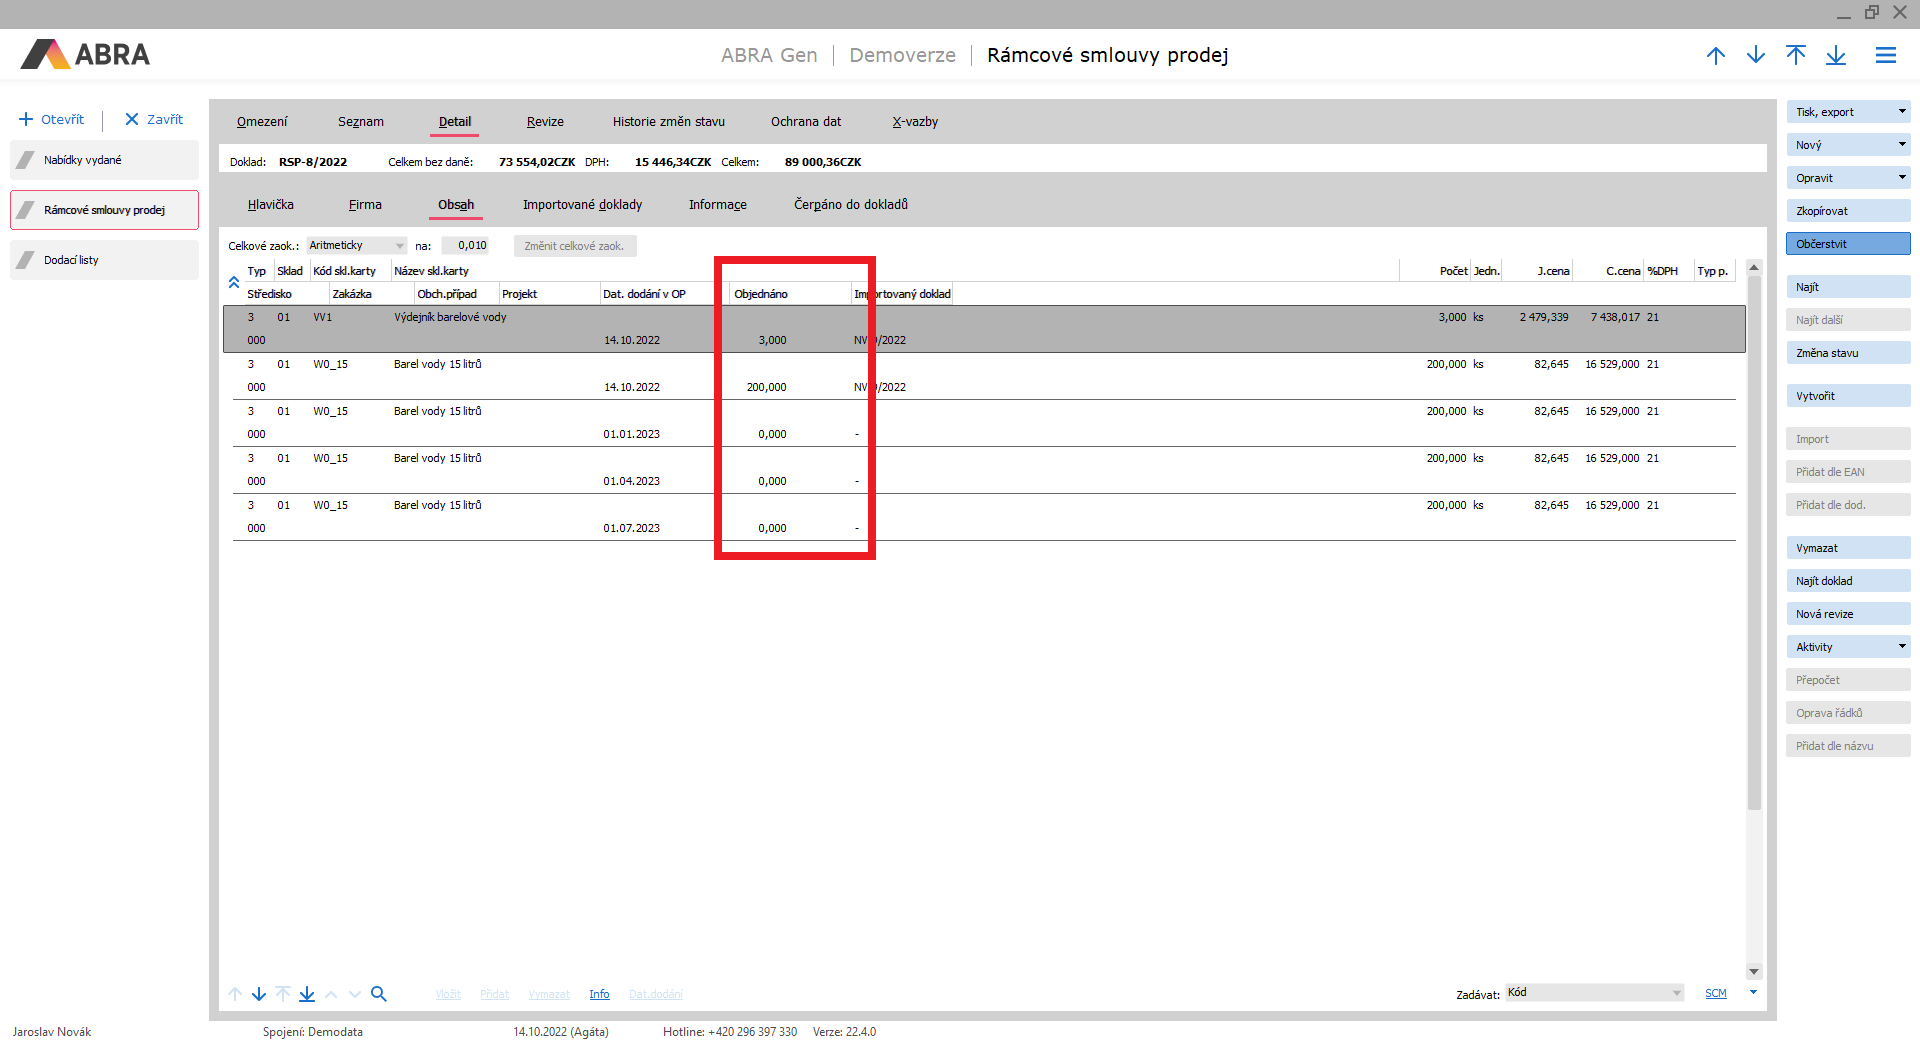
Task: Click the Info link below the table
Action: coord(599,994)
